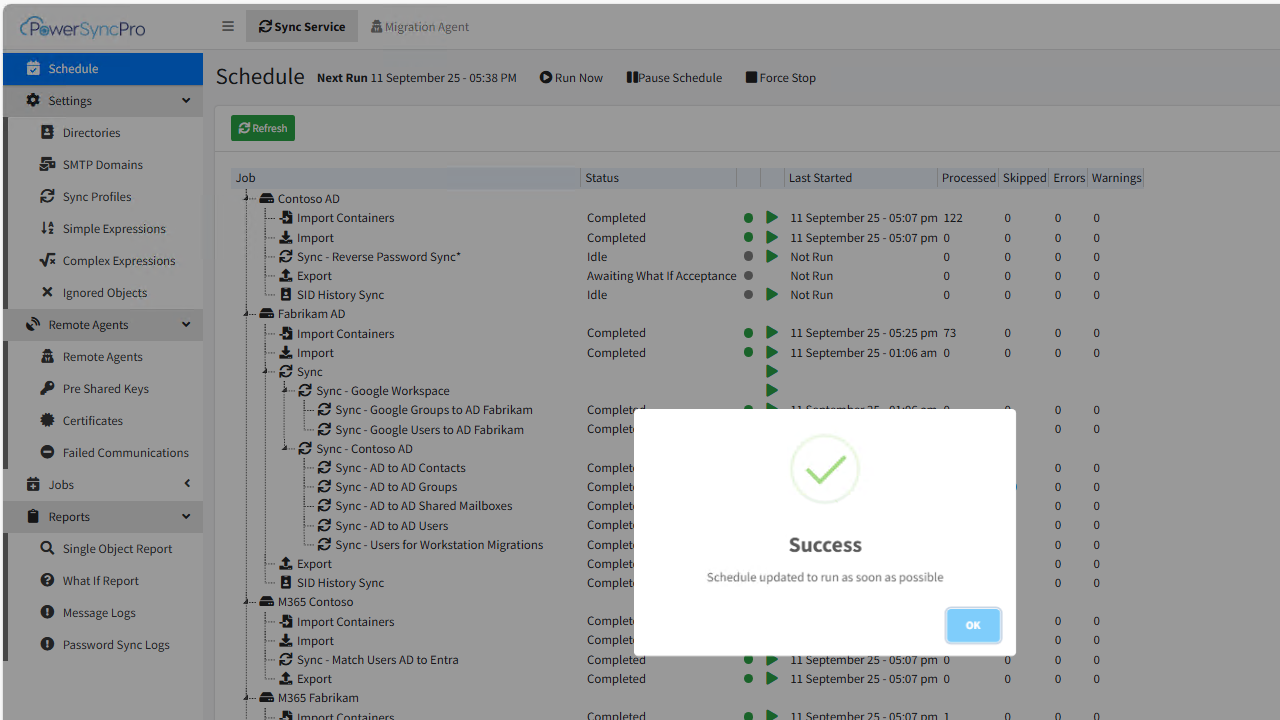
Task: Click the SMTP Domains icon
Action: pos(47,165)
